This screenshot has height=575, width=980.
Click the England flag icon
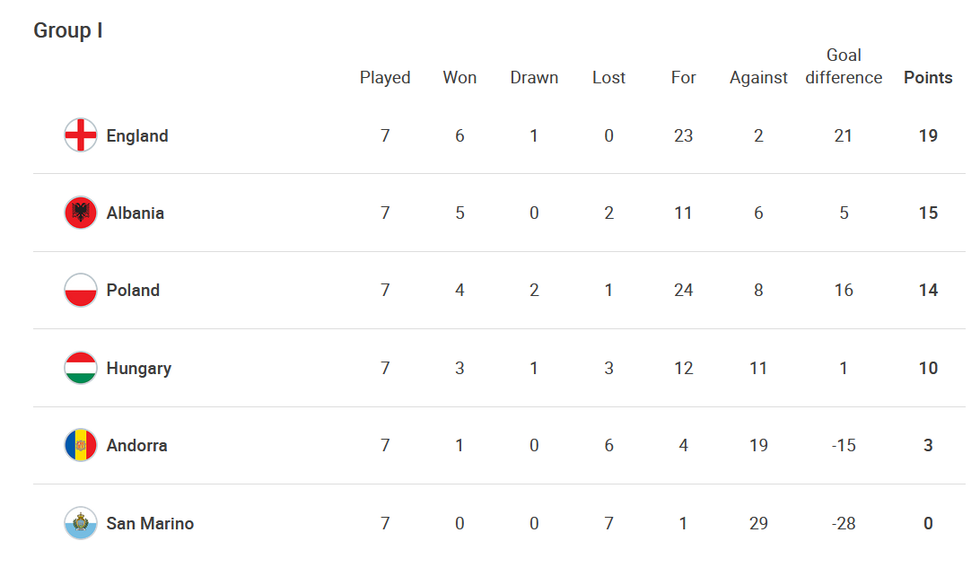coord(80,135)
